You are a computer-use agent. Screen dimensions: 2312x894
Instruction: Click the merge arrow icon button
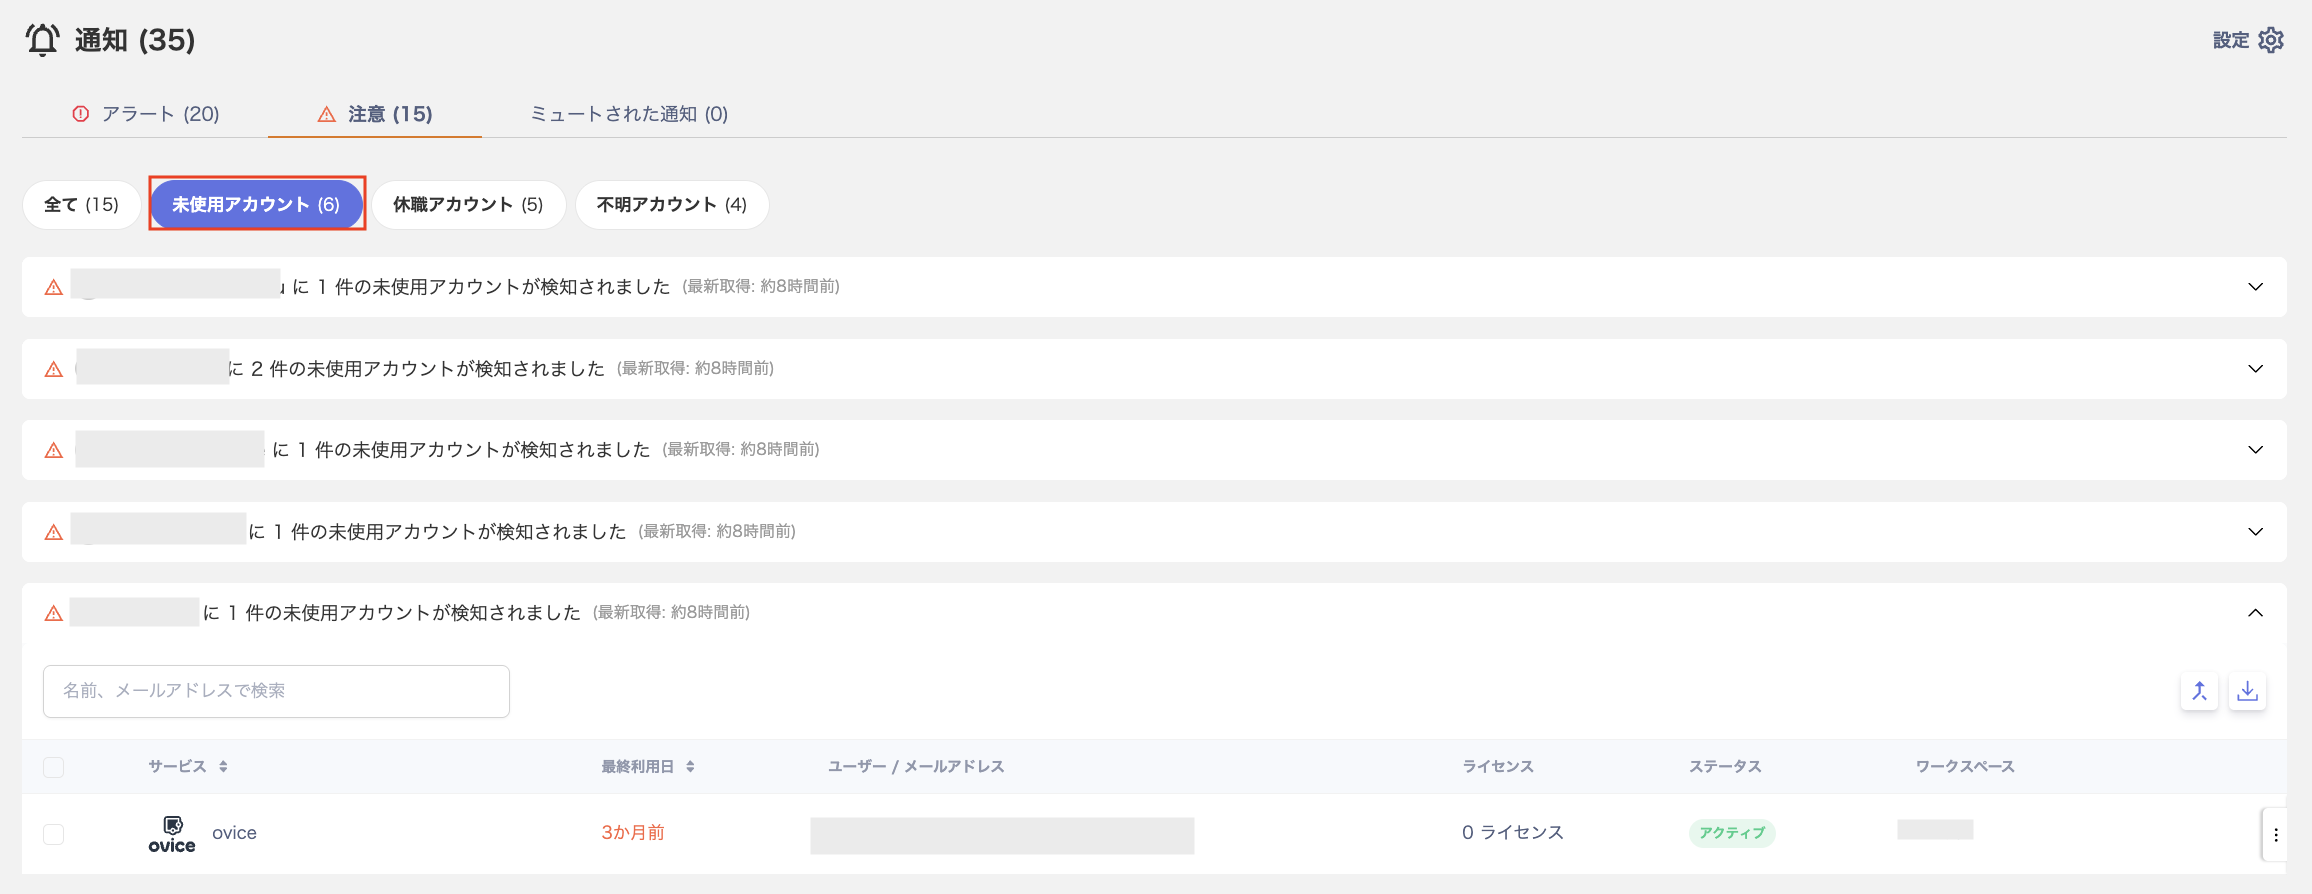tap(2199, 691)
